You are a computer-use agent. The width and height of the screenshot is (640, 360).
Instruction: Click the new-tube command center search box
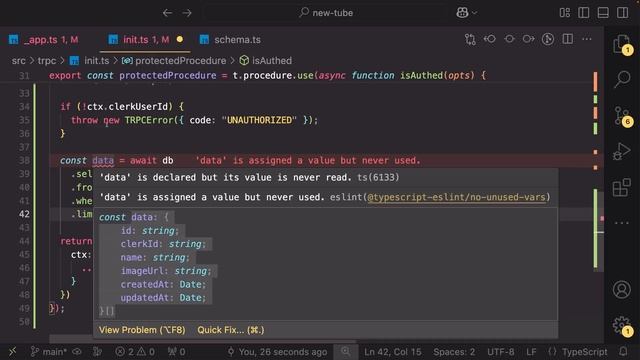pos(326,13)
